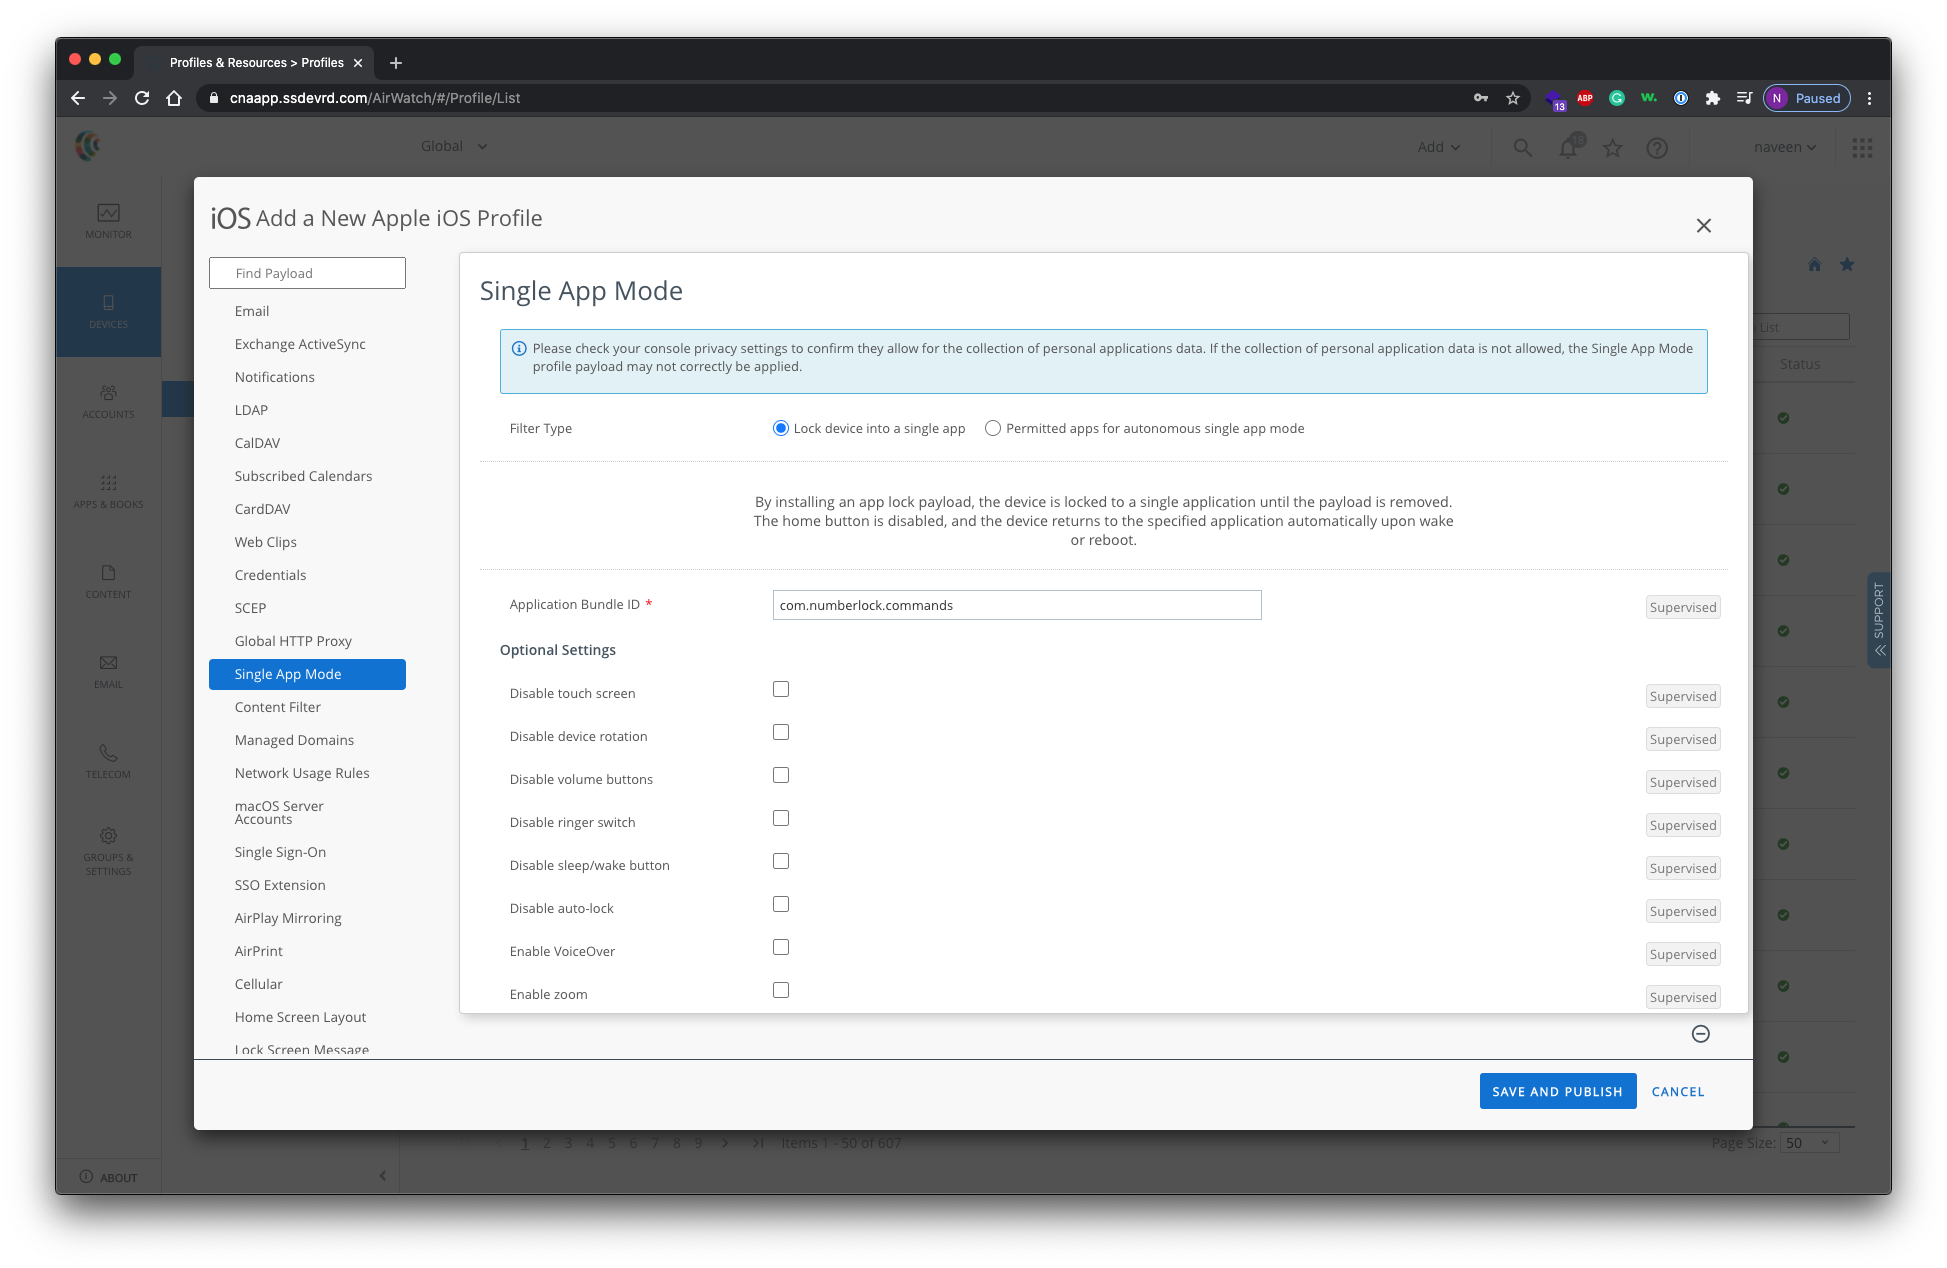Click the browser home icon
1947x1268 pixels.
tap(174, 98)
